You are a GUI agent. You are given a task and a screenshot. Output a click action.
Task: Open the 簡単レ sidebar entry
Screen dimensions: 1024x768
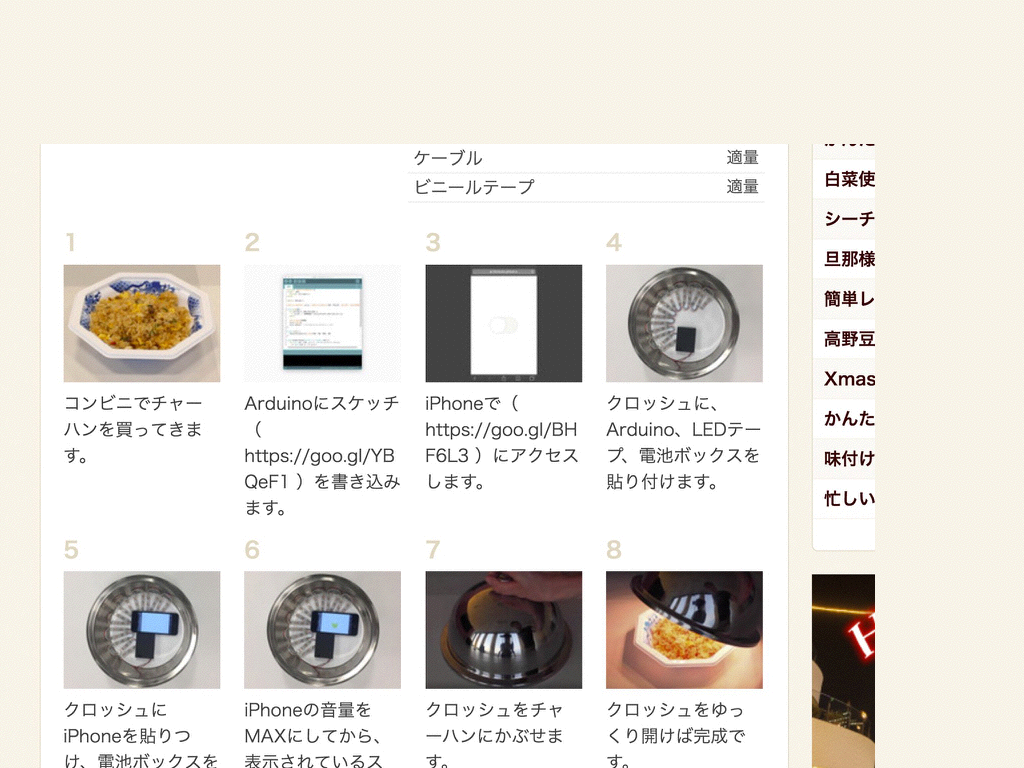tap(848, 299)
